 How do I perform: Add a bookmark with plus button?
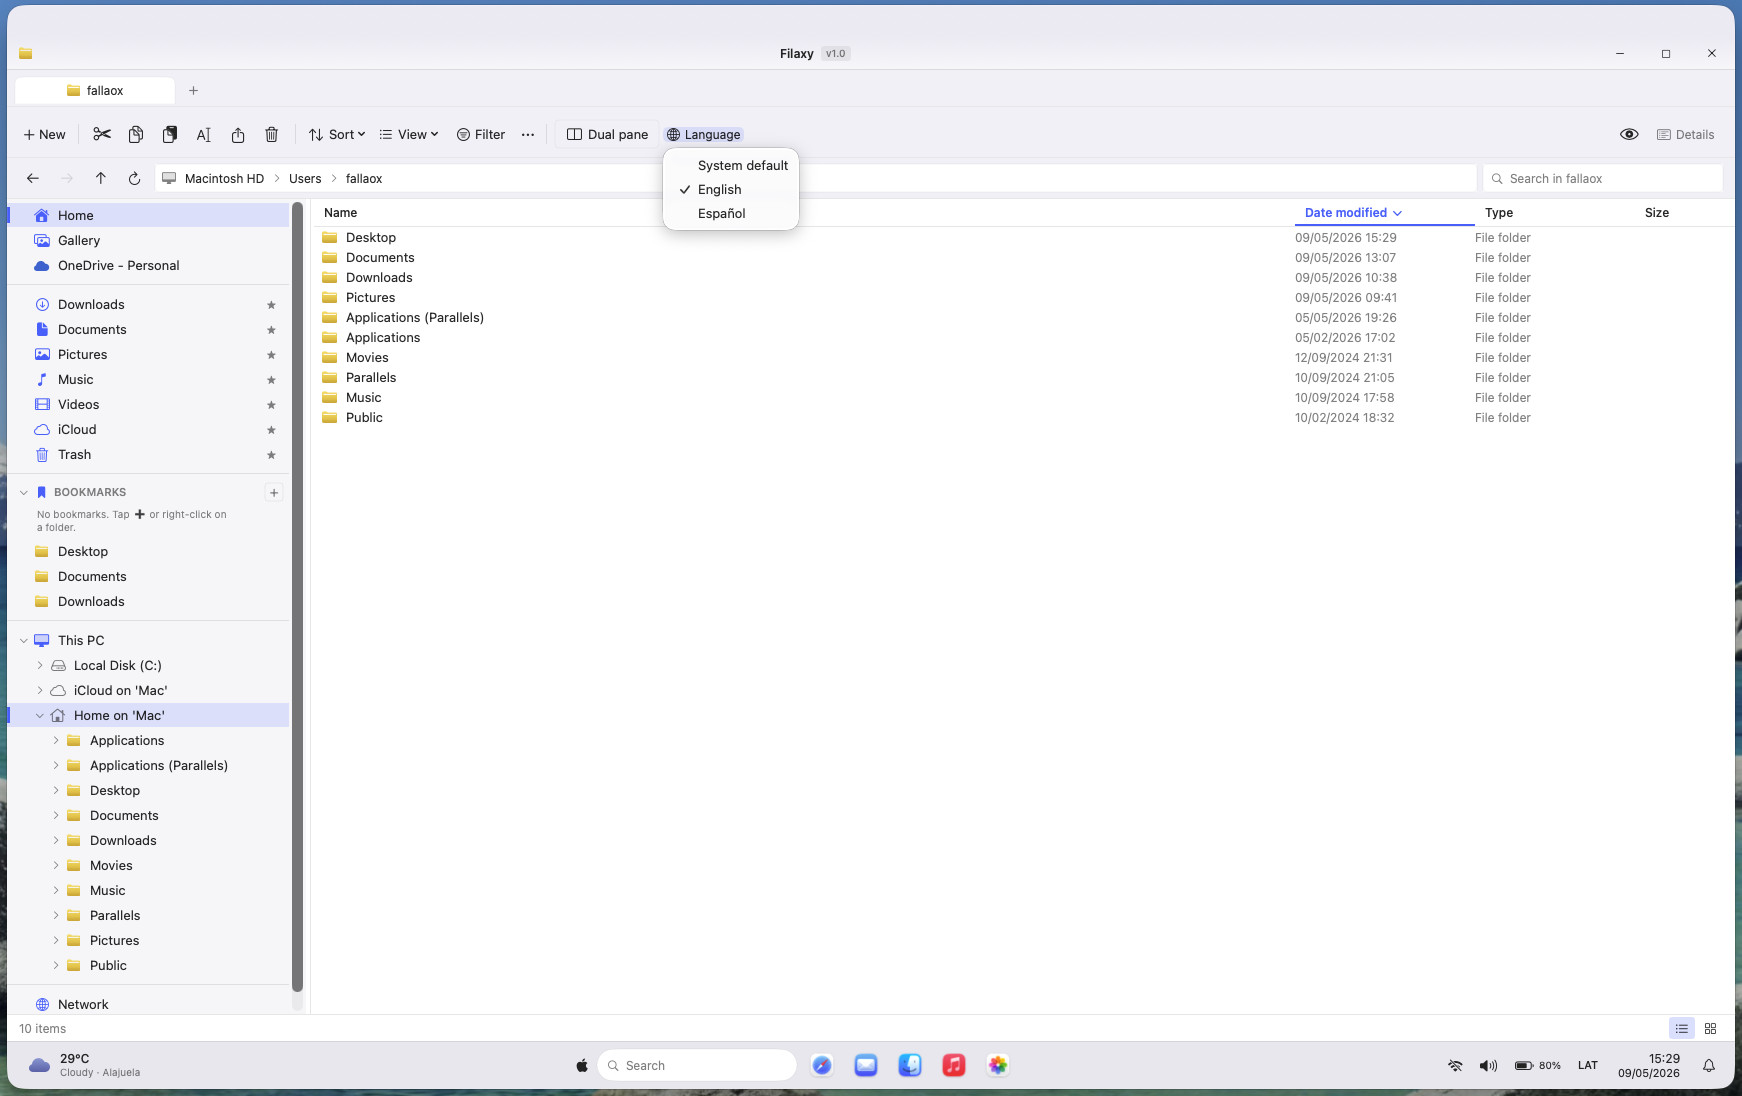[274, 492]
